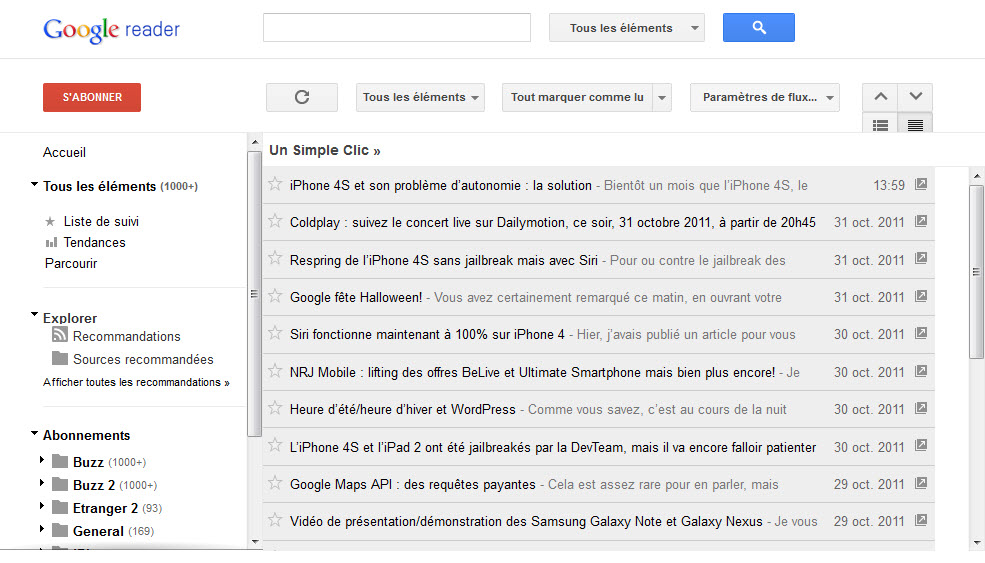The height and width of the screenshot is (563, 985).
Task: Open Google Maps API article external icon
Action: click(921, 483)
